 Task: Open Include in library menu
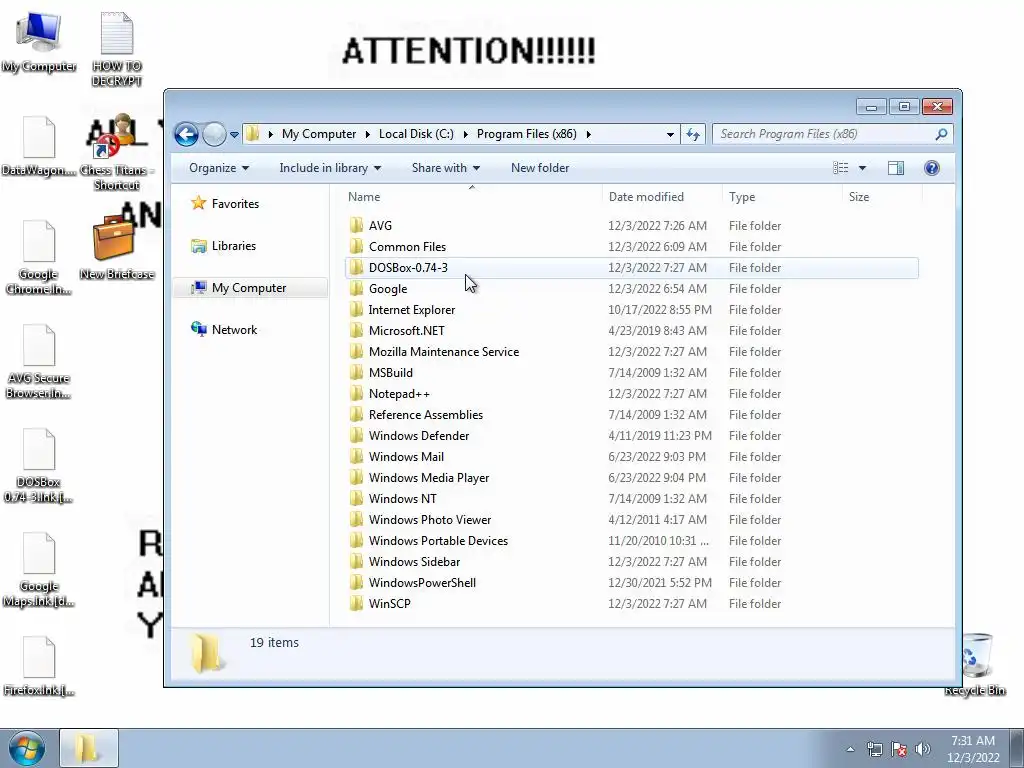(x=330, y=168)
